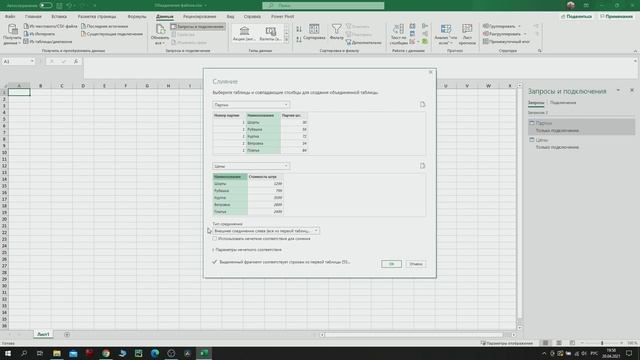Viewport: 640px width, 360px height.
Task: Click the second column header in the second preview table
Action: (265, 177)
